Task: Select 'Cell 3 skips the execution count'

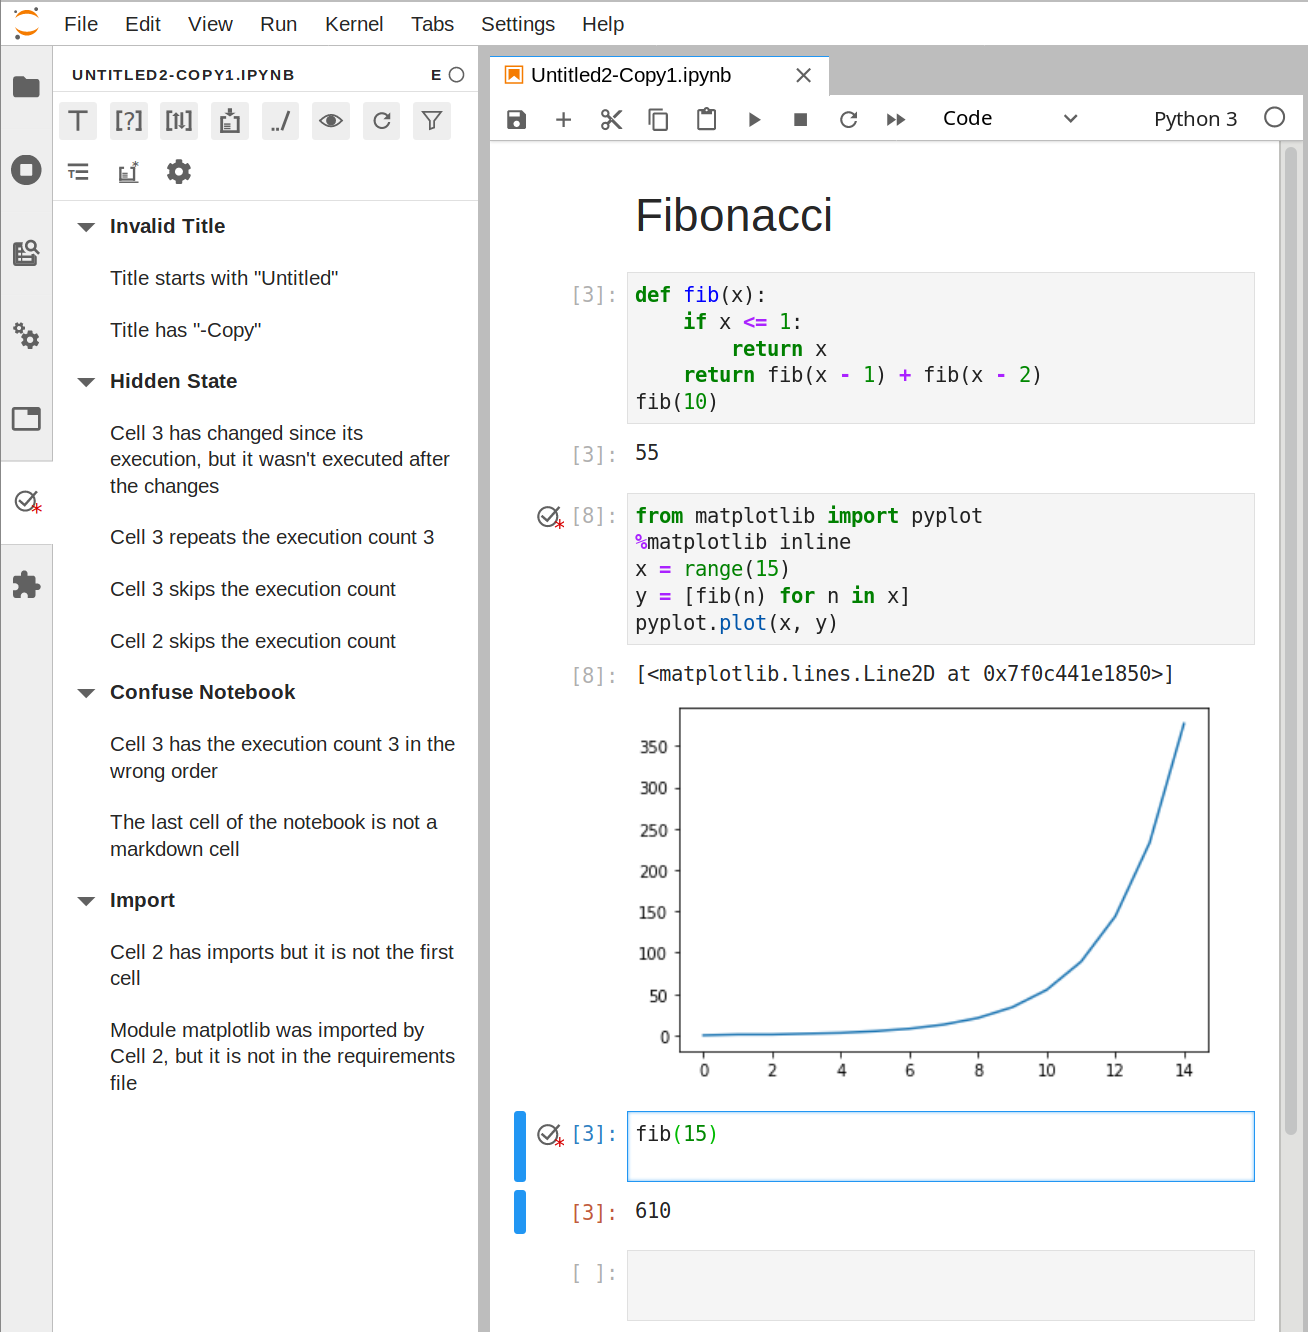Action: tap(253, 589)
